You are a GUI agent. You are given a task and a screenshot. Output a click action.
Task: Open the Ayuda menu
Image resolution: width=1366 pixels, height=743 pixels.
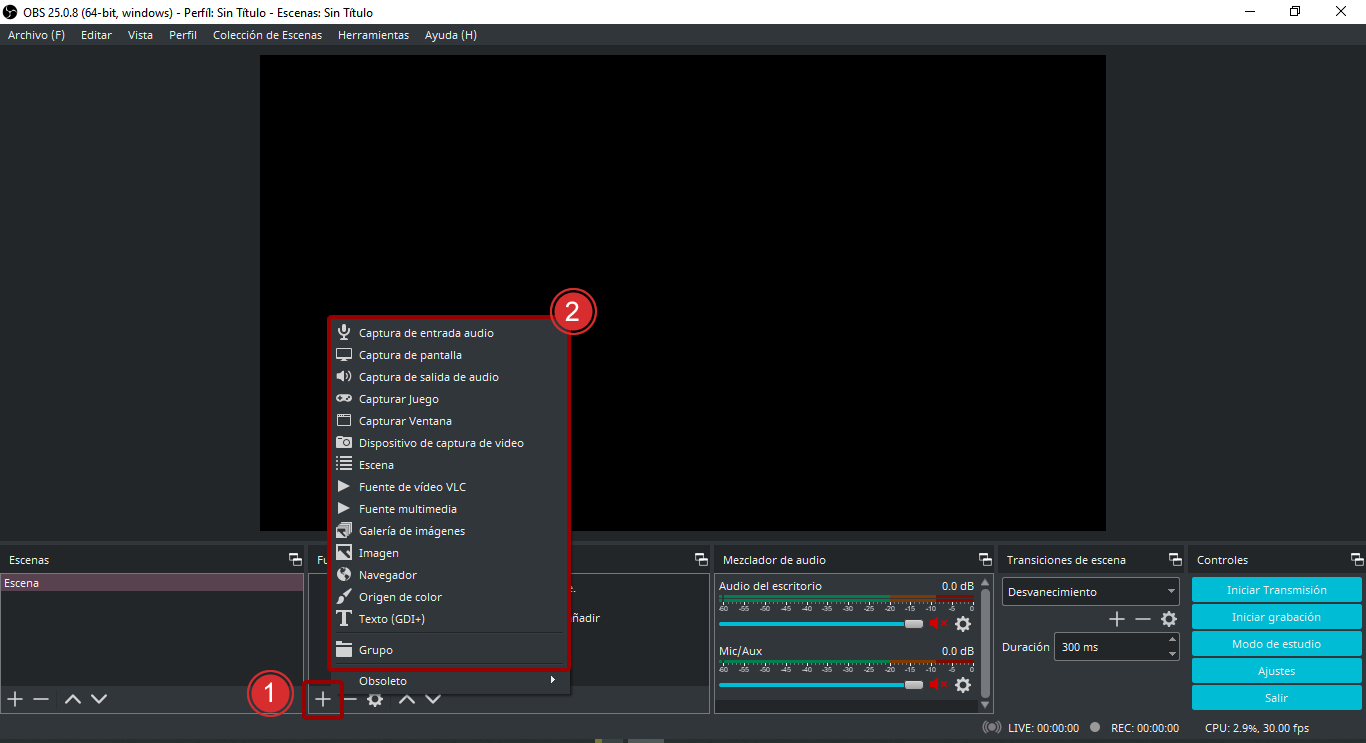click(x=450, y=35)
